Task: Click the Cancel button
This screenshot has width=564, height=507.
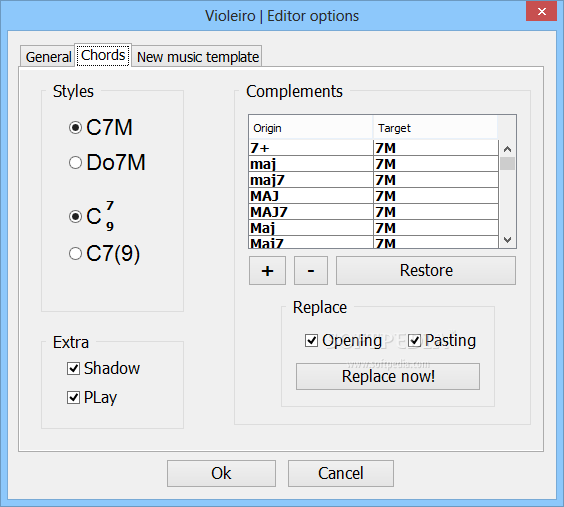Action: pyautogui.click(x=341, y=473)
